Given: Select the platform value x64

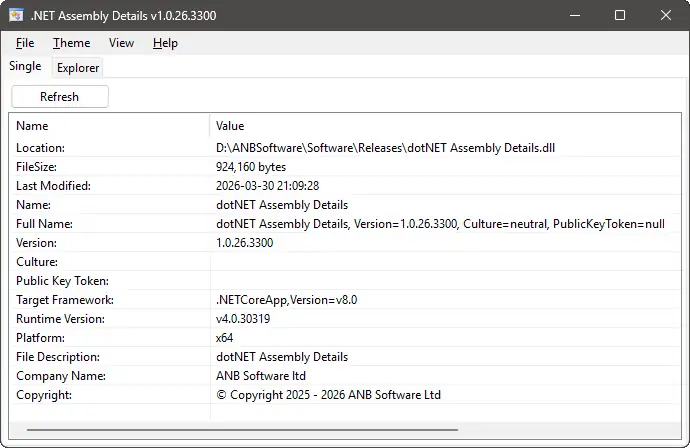Looking at the screenshot, I should point(224,338).
